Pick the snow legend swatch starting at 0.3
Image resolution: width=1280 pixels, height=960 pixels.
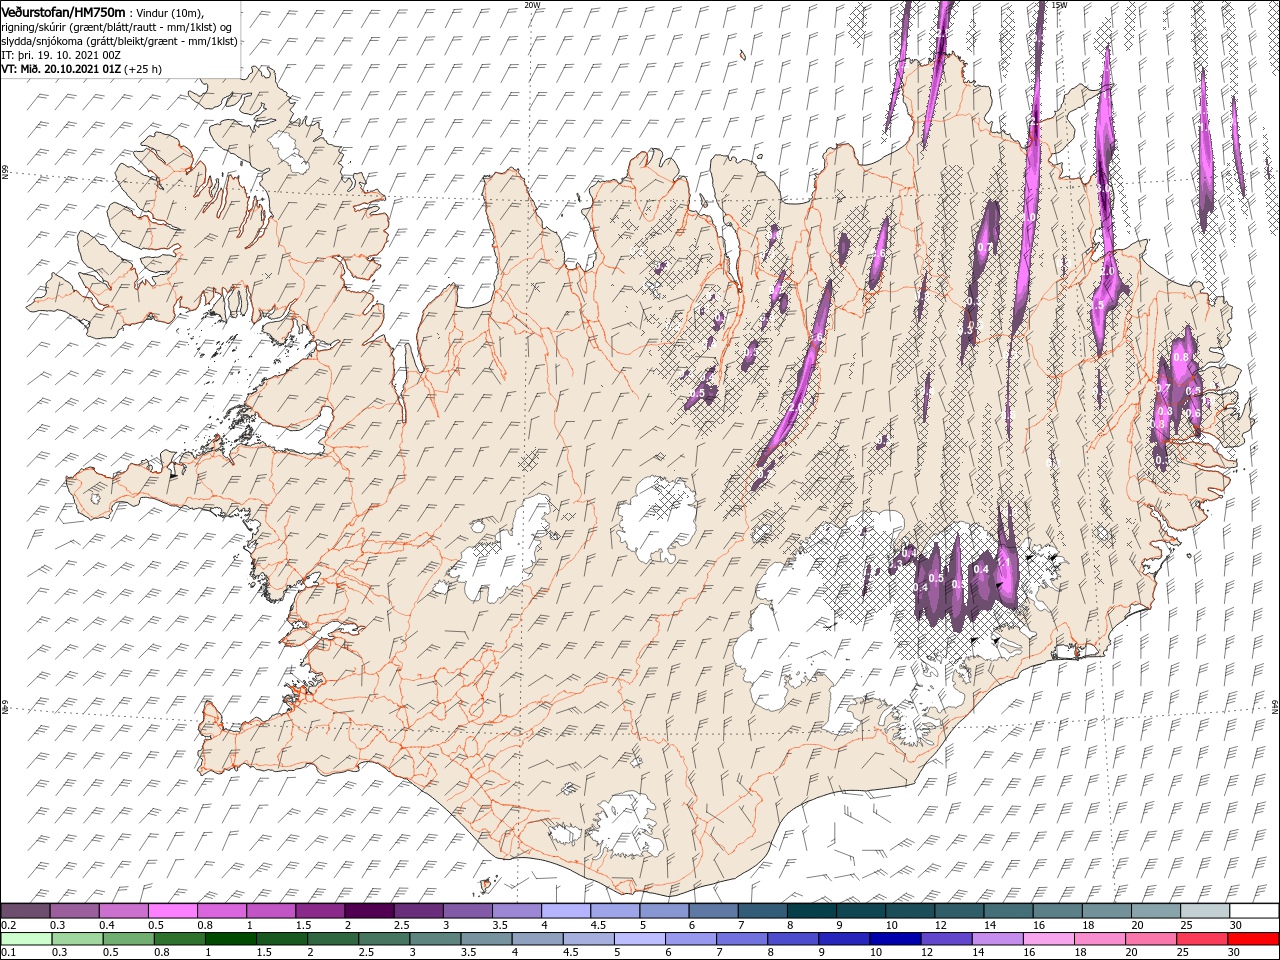(x=75, y=910)
